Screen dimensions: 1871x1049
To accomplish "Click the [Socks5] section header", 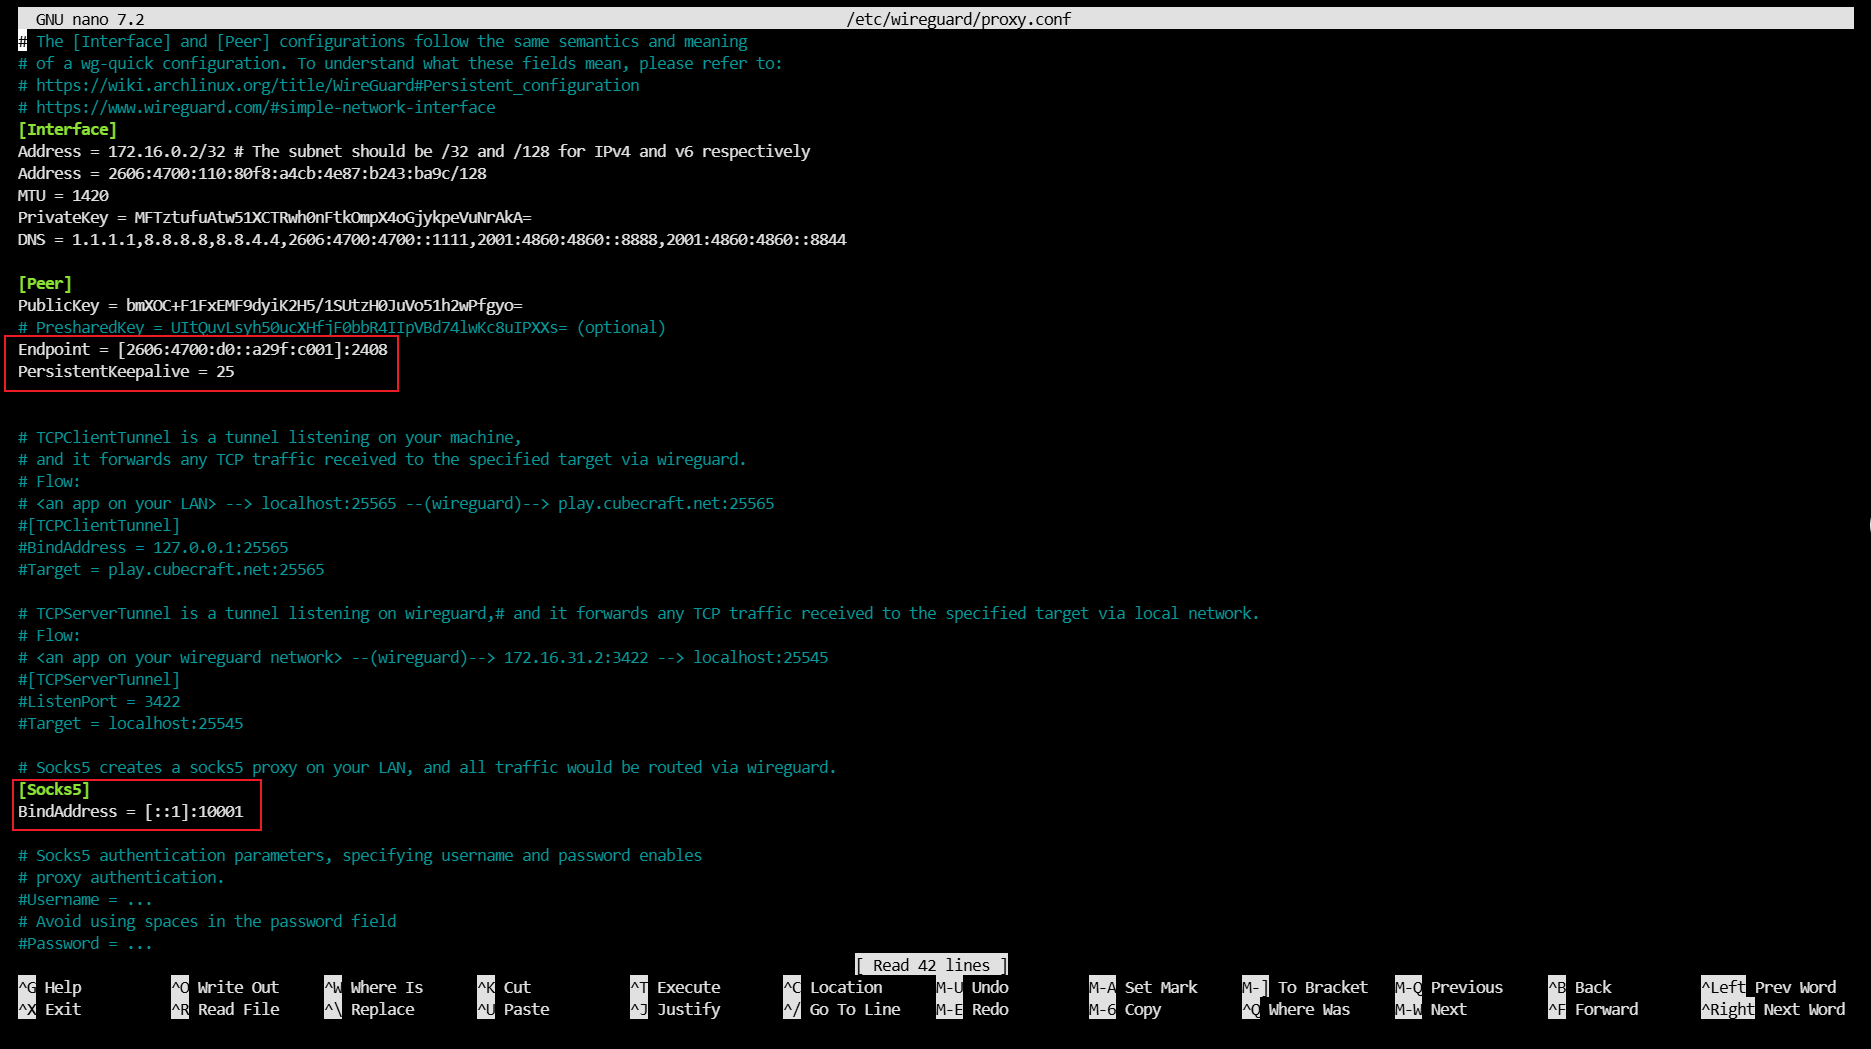I will pyautogui.click(x=54, y=789).
